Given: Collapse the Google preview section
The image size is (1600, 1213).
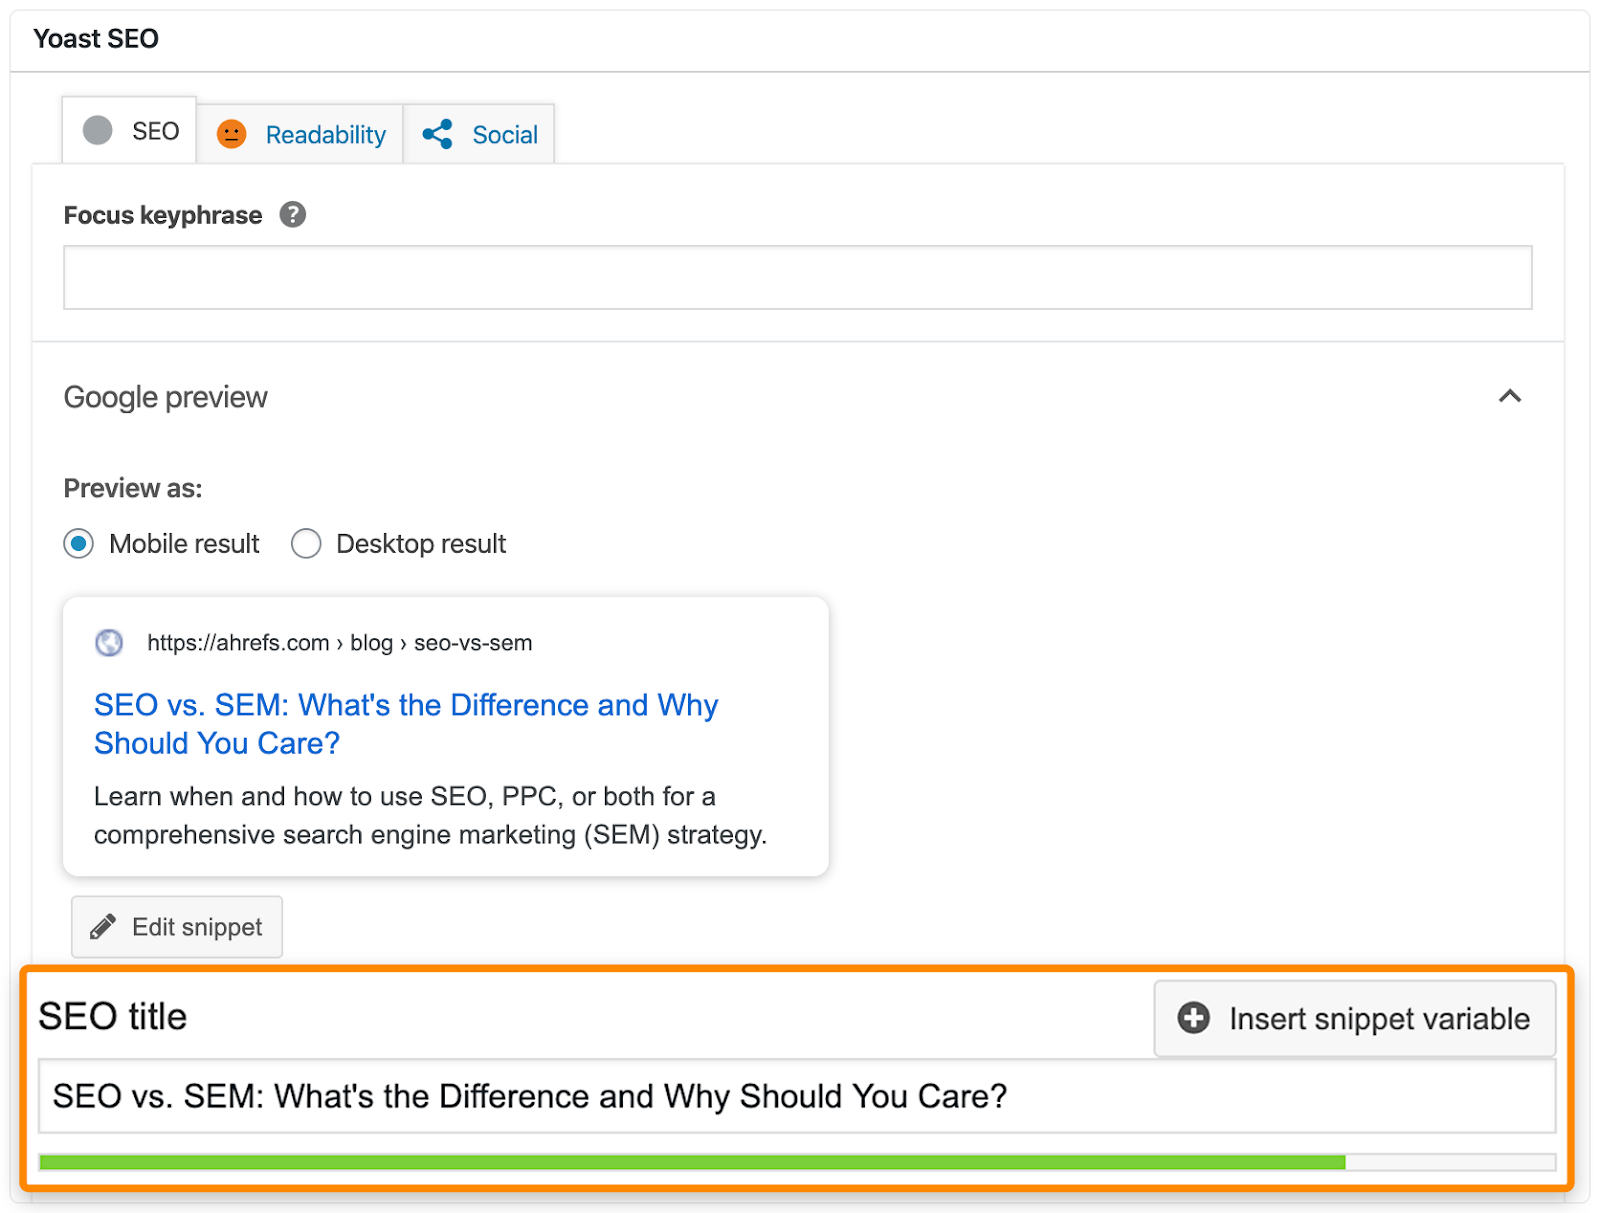Looking at the screenshot, I should [x=1510, y=396].
